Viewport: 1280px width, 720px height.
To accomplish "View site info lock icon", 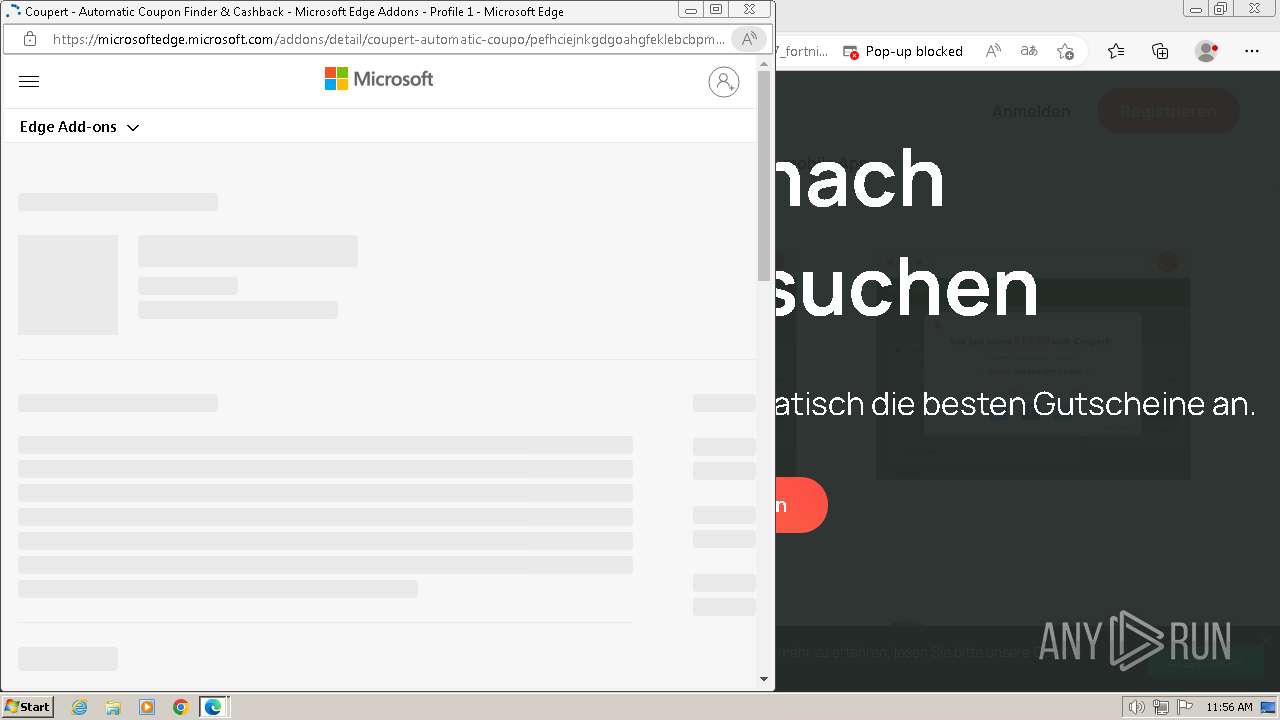I will tap(30, 39).
